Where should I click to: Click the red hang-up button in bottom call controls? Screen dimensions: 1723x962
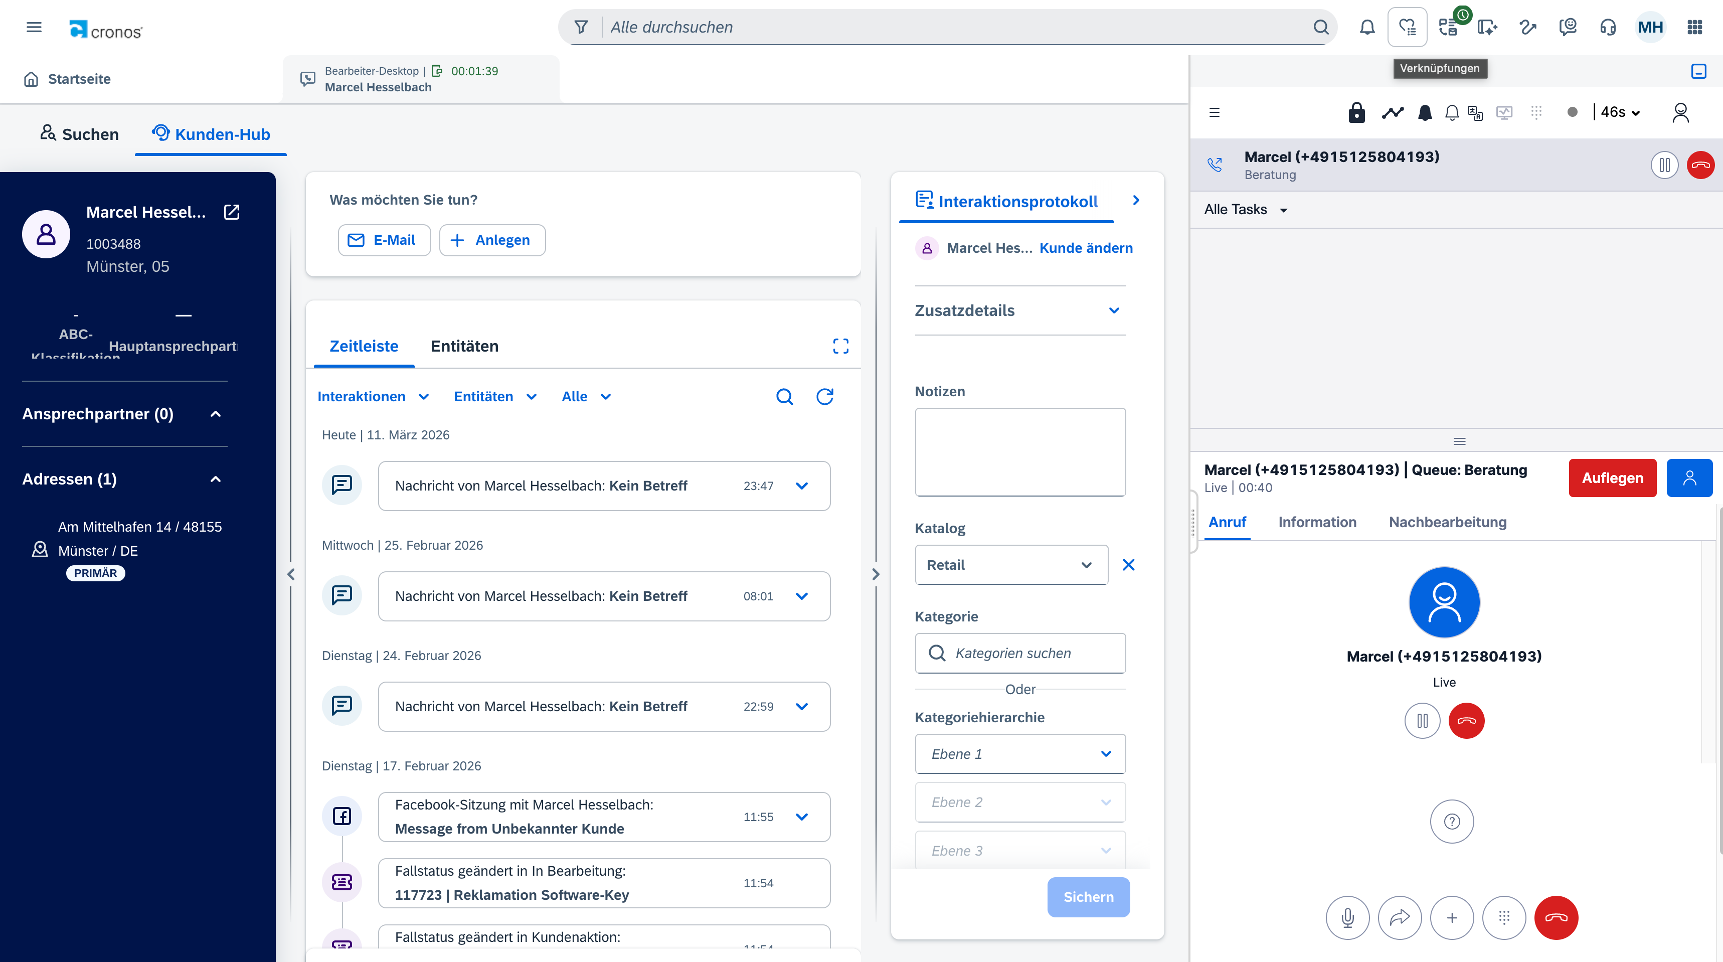coord(1556,918)
